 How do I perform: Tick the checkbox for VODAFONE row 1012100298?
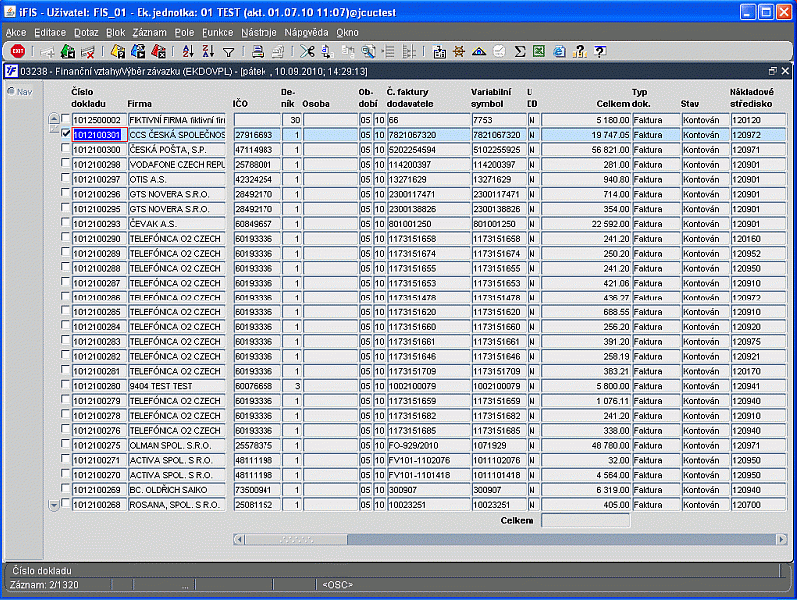point(65,163)
